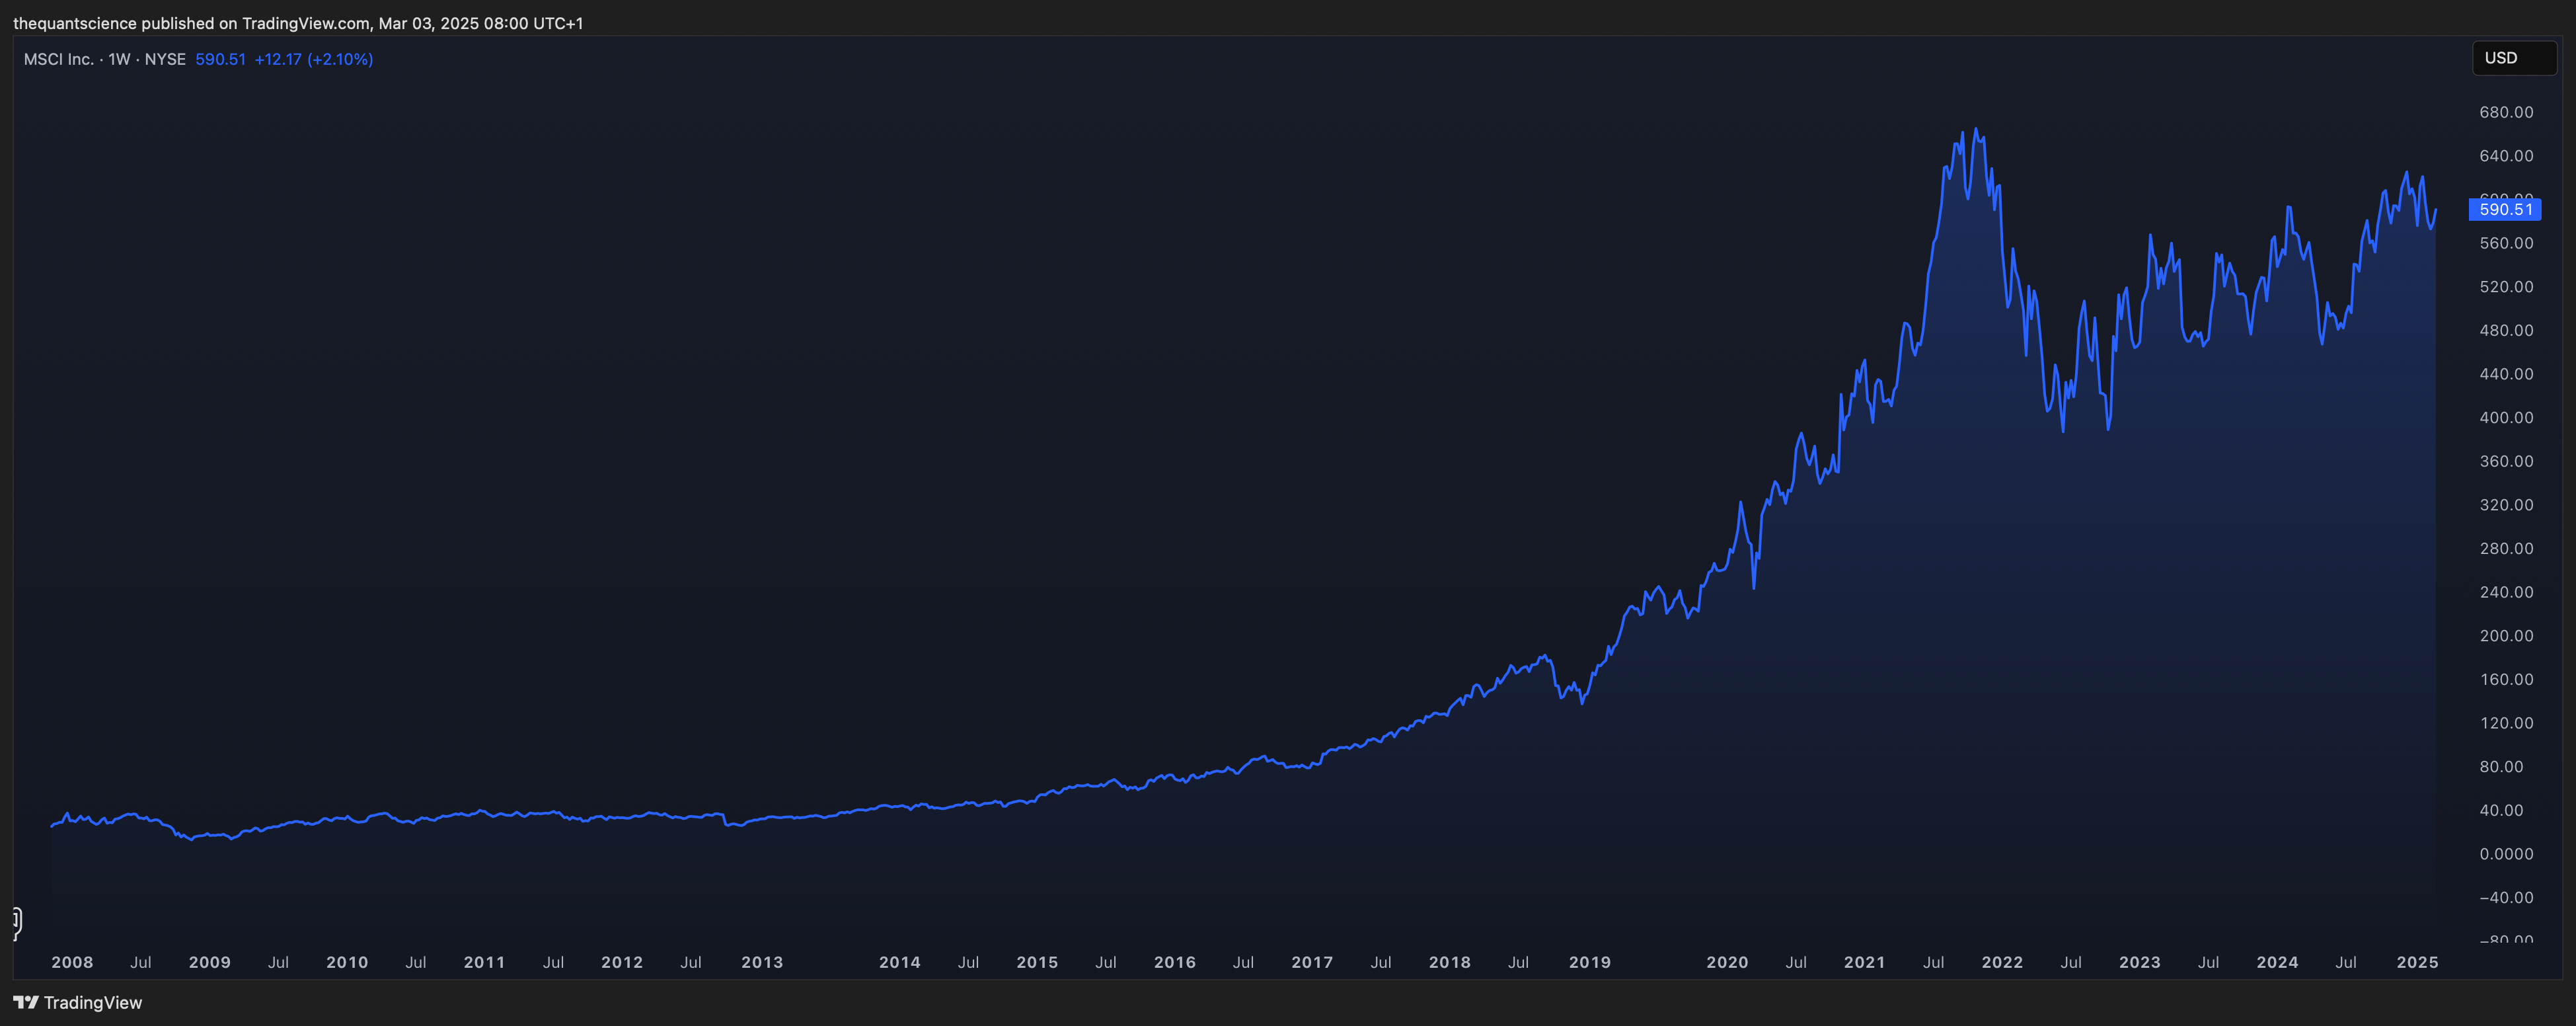This screenshot has height=1026, width=2576.
Task: Click the +12.17 (+2.10%) change value
Action: 314,59
